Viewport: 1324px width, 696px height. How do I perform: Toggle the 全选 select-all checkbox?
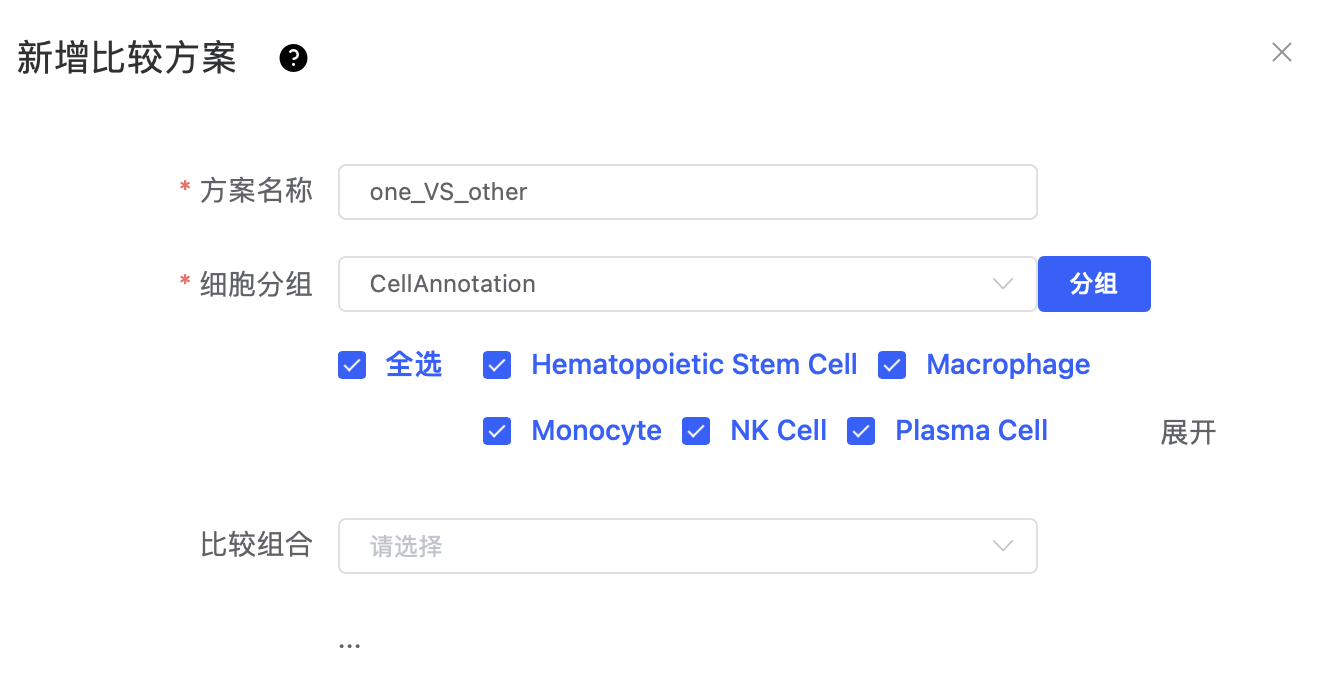point(352,365)
